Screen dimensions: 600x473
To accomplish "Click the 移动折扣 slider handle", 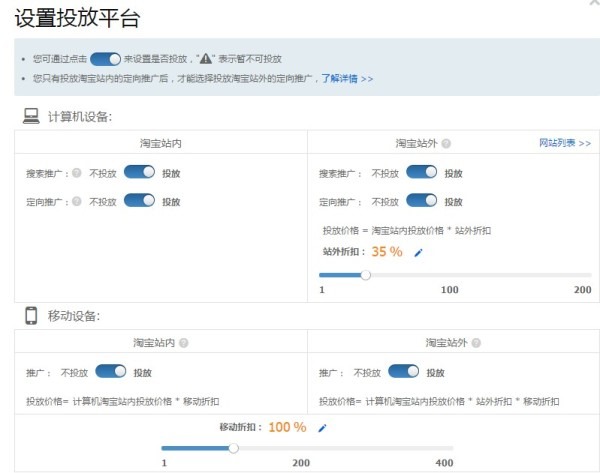I will coord(233,448).
